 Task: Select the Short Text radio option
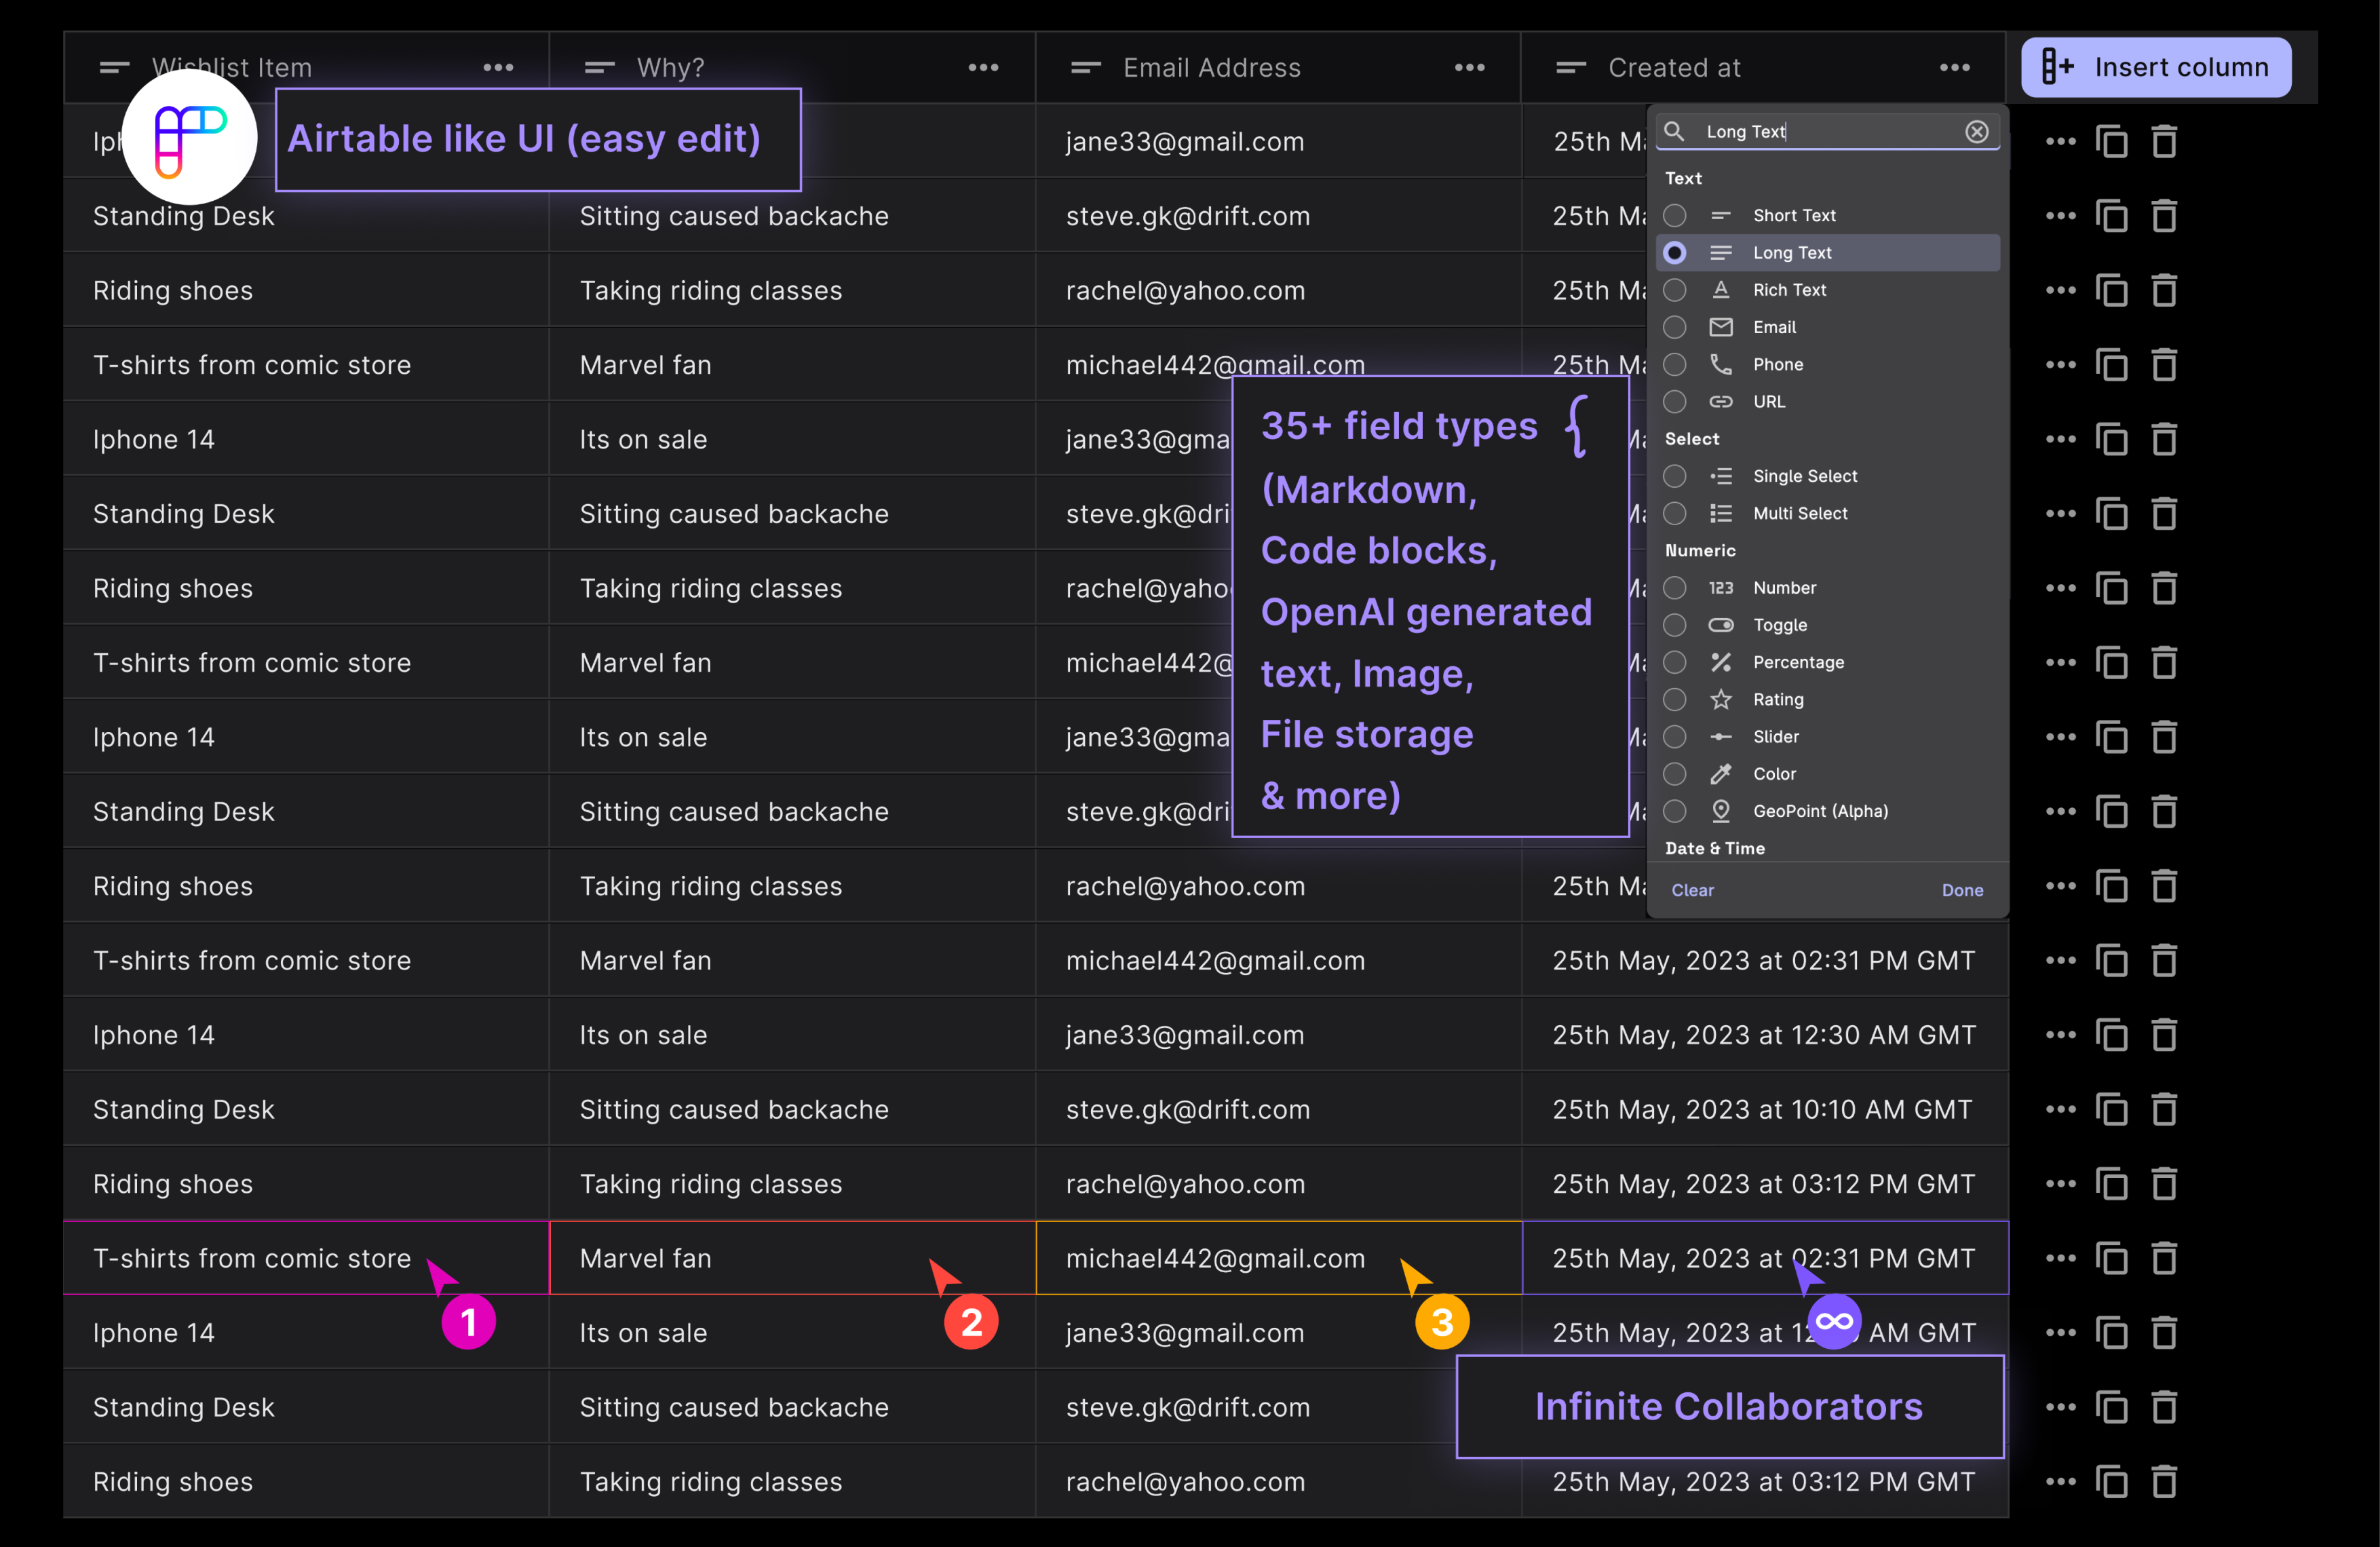(x=1675, y=215)
